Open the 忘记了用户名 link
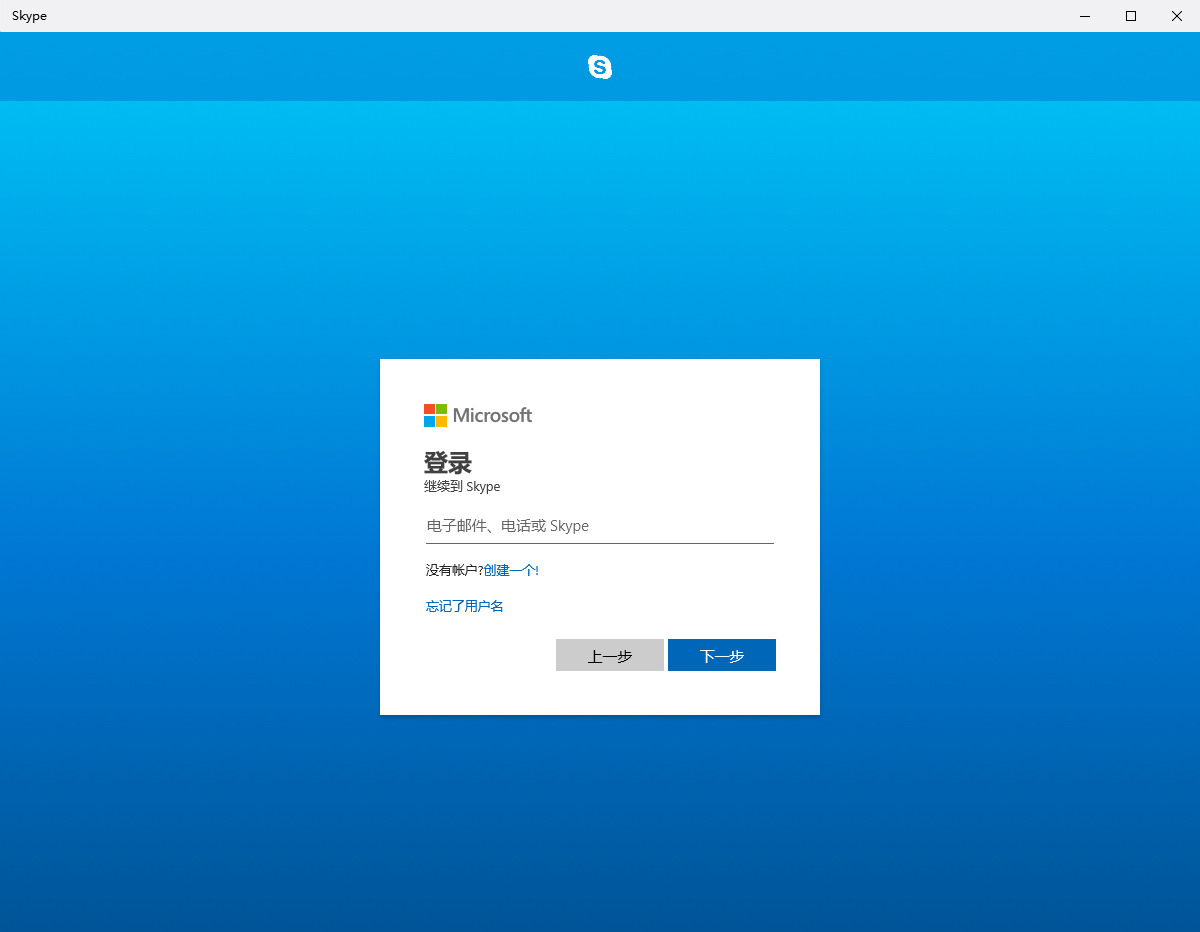 pos(465,606)
